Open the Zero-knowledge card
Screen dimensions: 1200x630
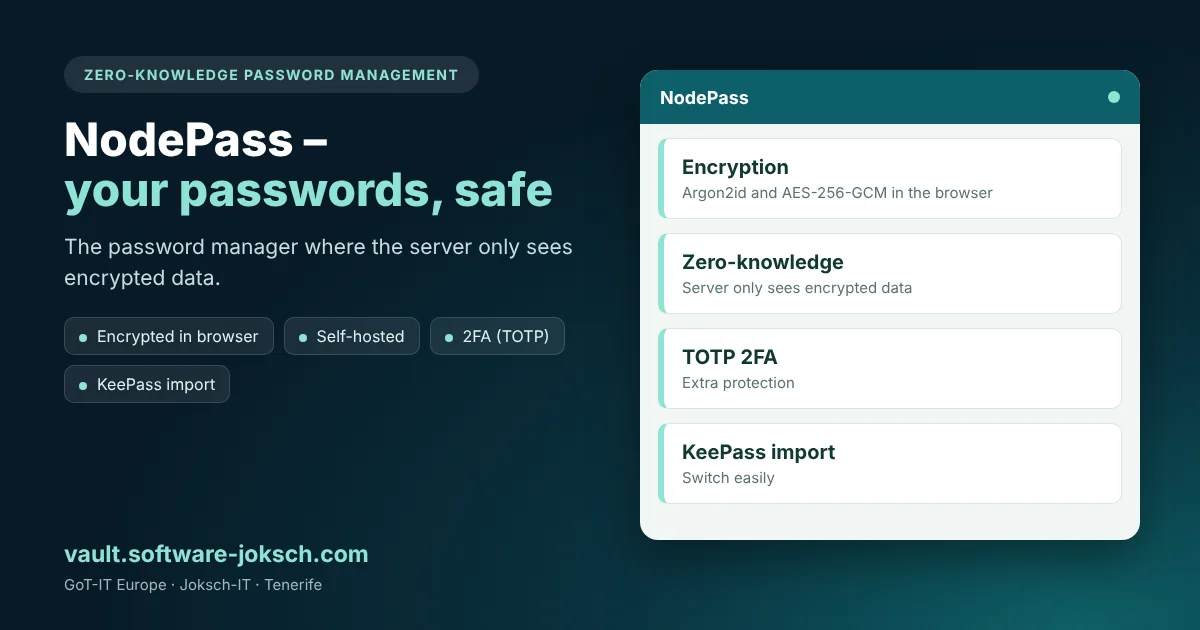[x=890, y=273]
